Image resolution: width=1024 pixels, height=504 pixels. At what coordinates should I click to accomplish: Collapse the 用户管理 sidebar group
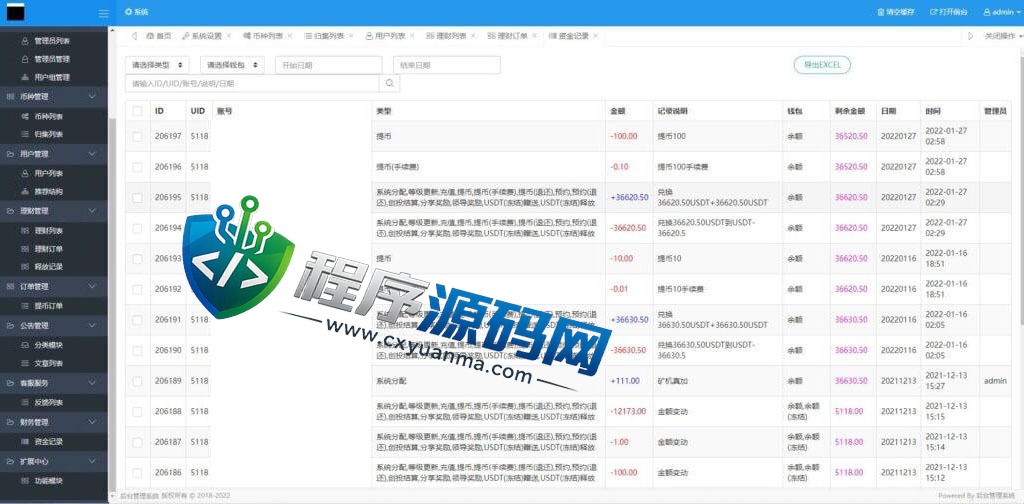[x=54, y=154]
